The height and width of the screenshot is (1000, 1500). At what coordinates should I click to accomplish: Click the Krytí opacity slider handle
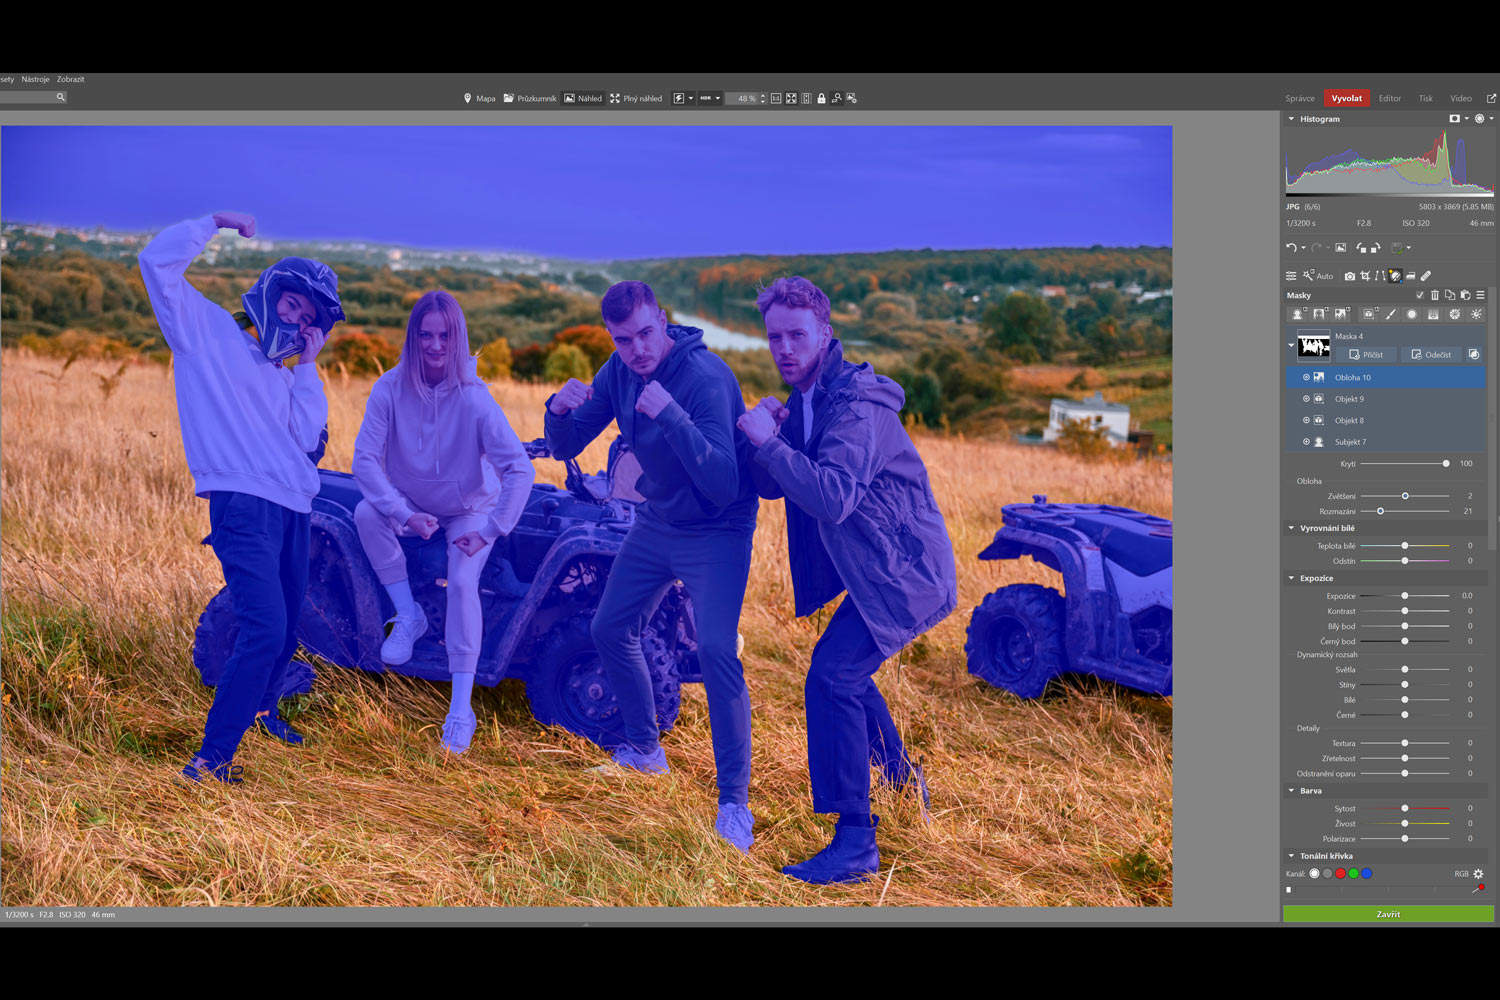[x=1446, y=464]
